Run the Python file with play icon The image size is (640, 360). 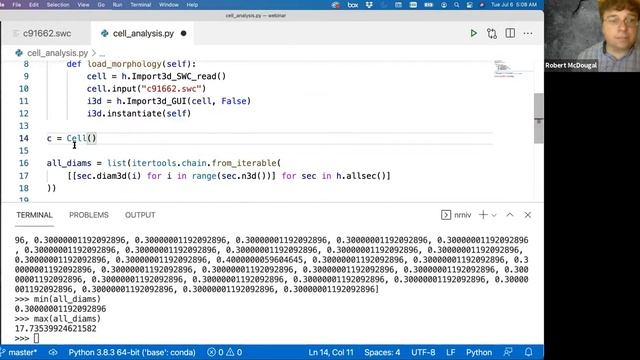tap(473, 33)
